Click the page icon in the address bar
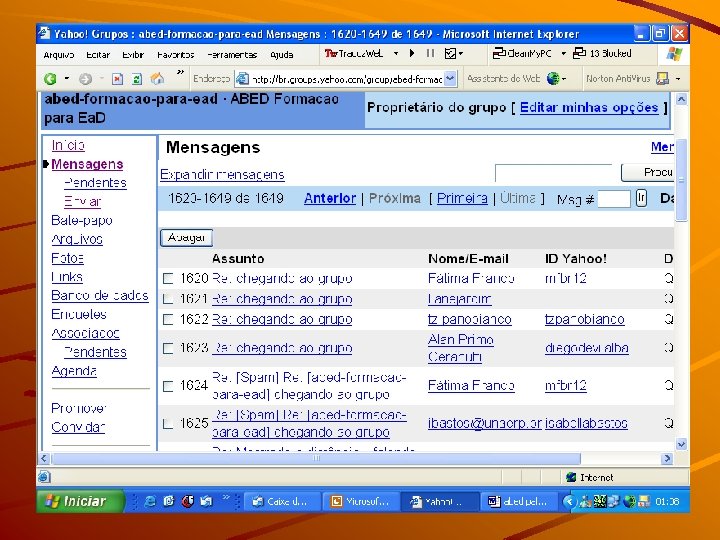This screenshot has width=720, height=540. point(242,79)
